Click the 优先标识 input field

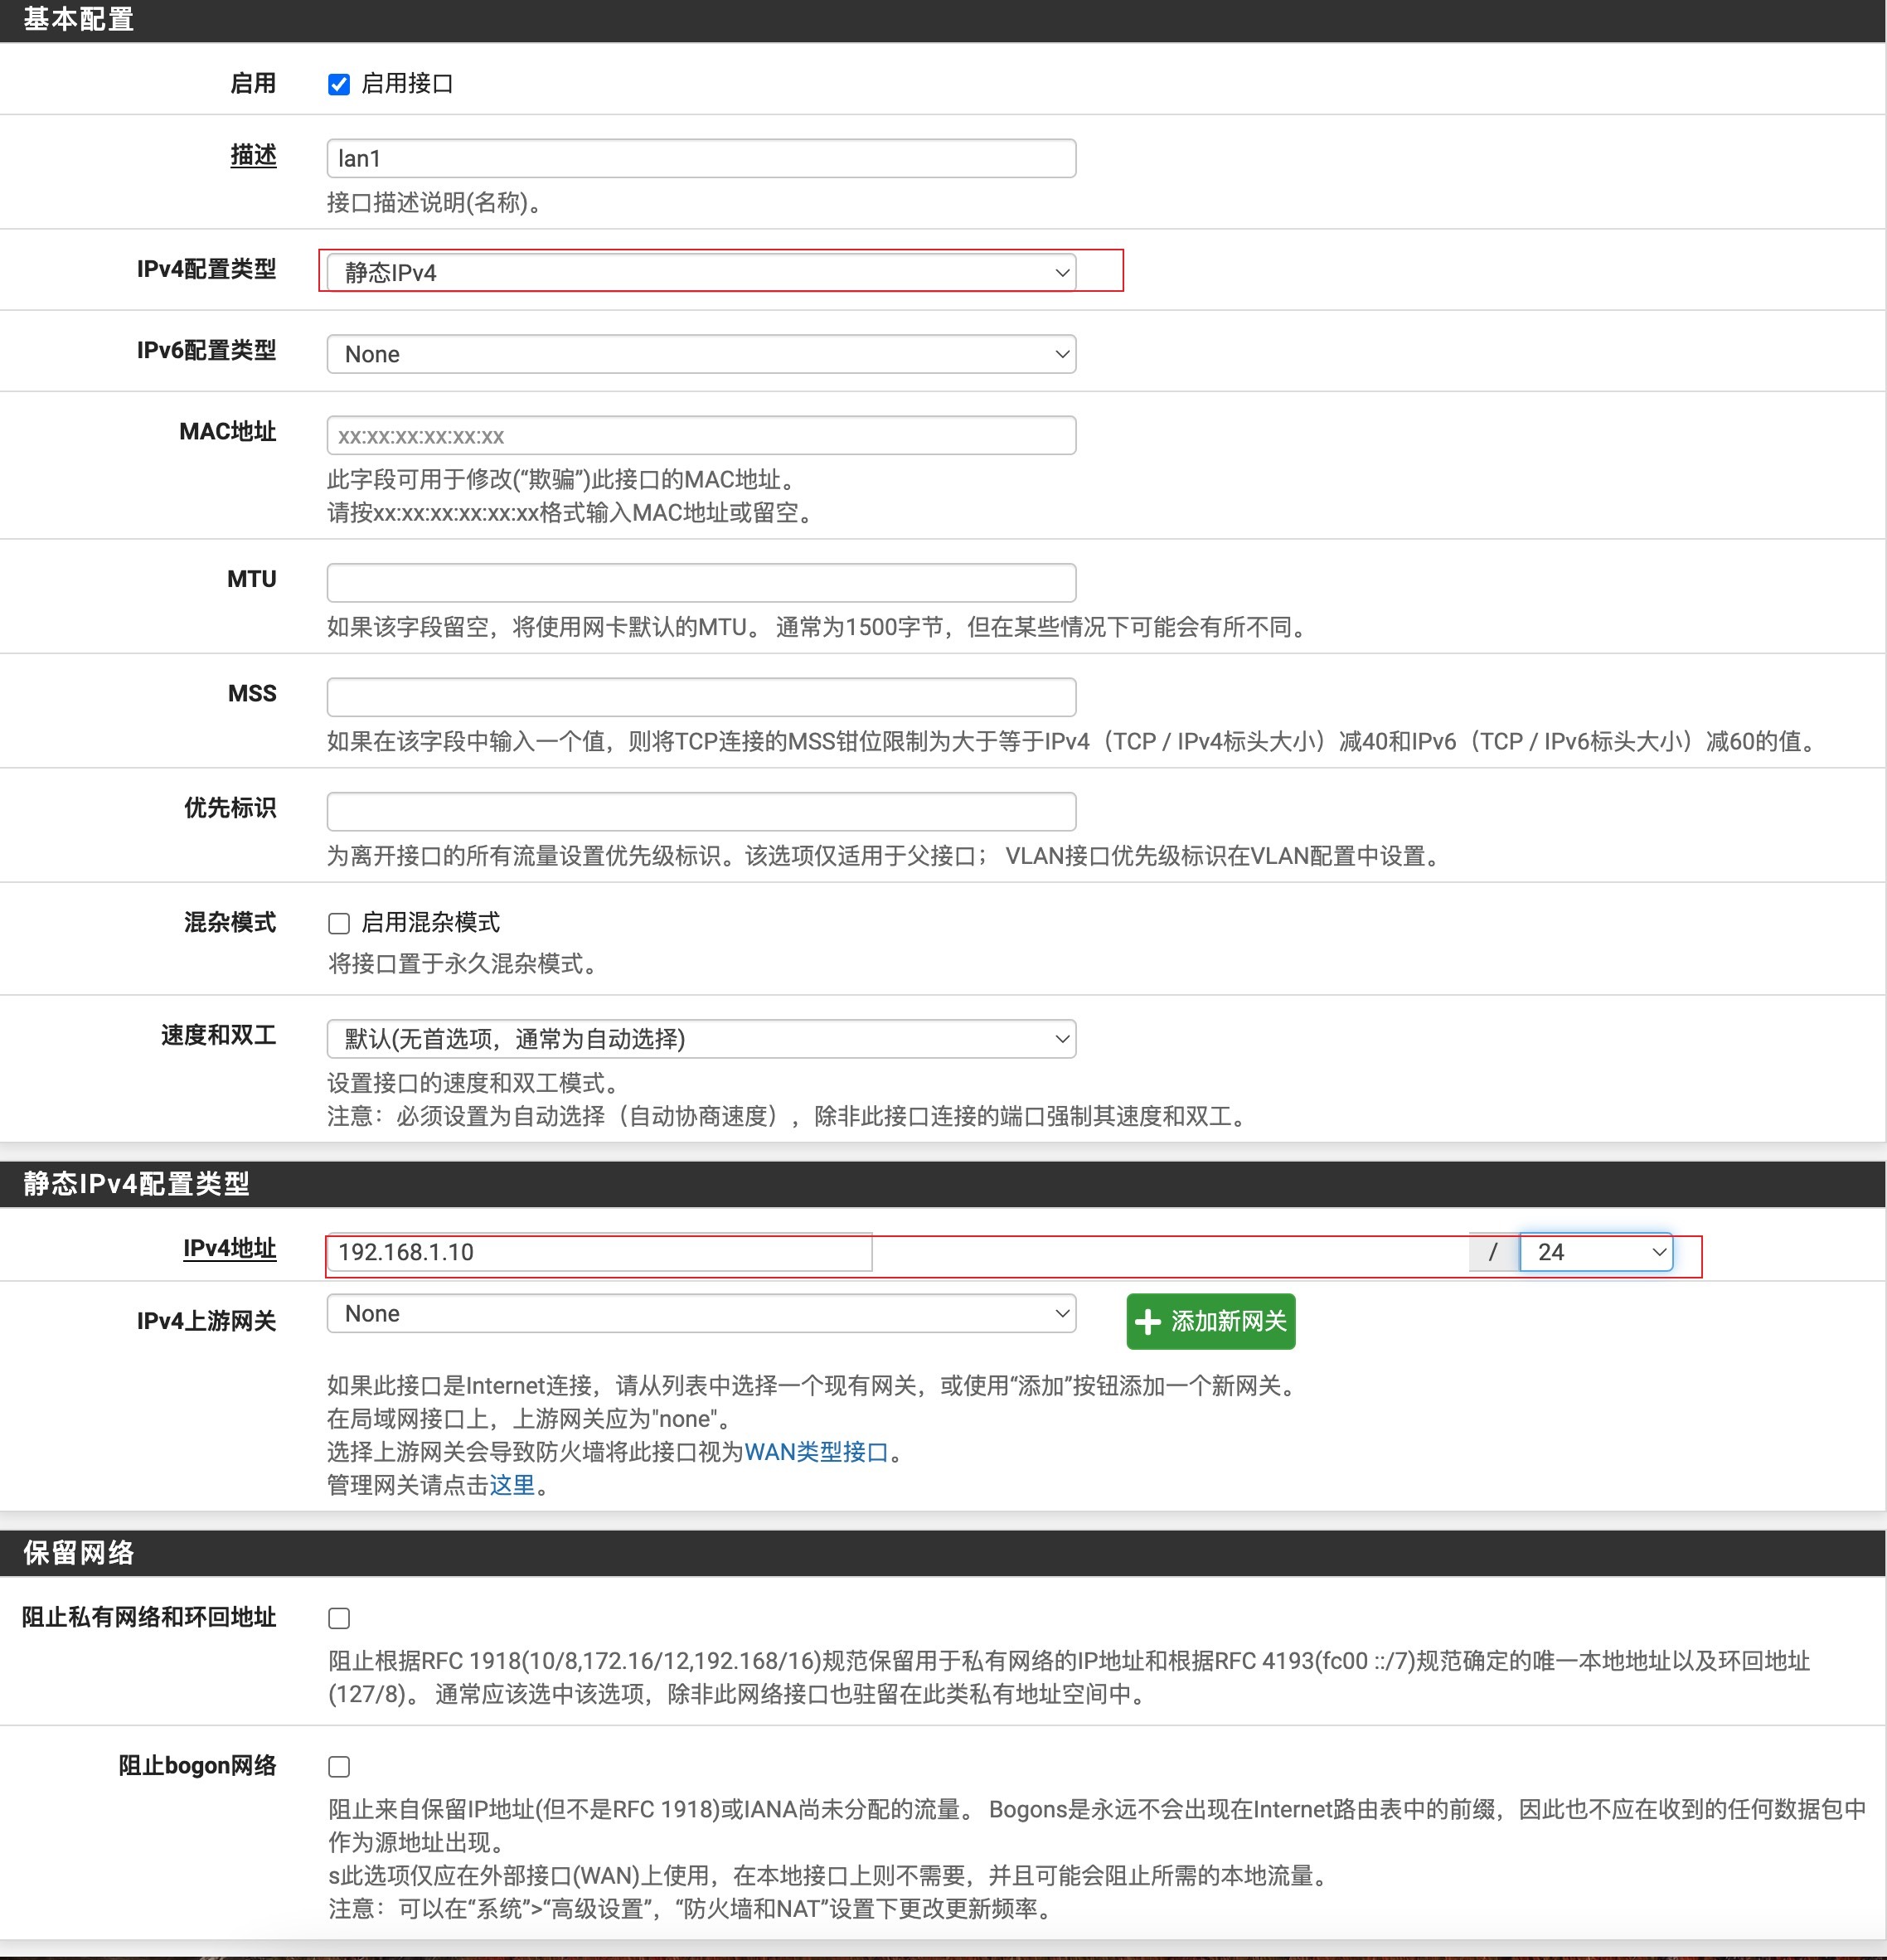[x=700, y=811]
